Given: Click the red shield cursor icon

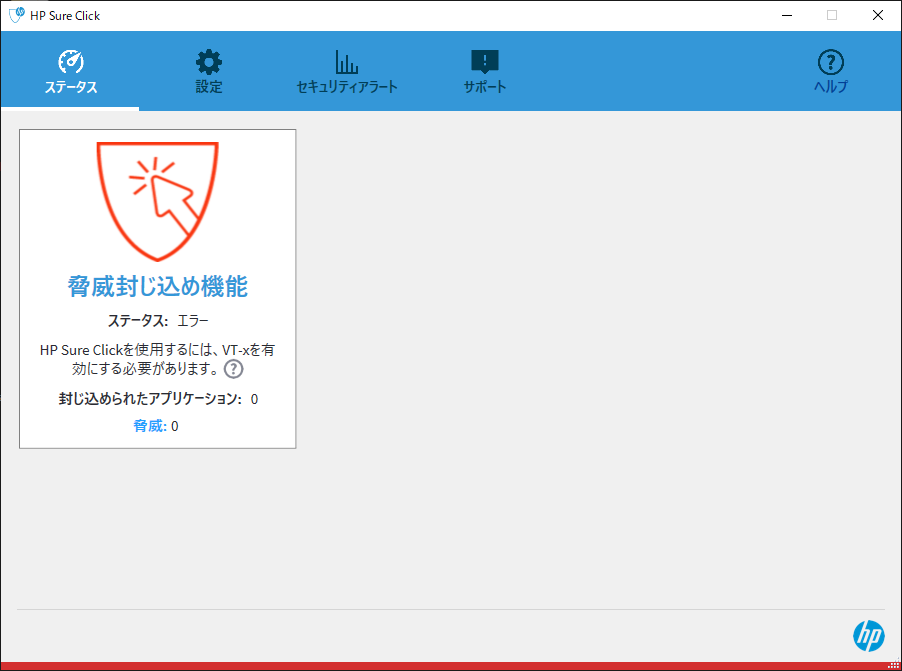Looking at the screenshot, I should click(158, 201).
